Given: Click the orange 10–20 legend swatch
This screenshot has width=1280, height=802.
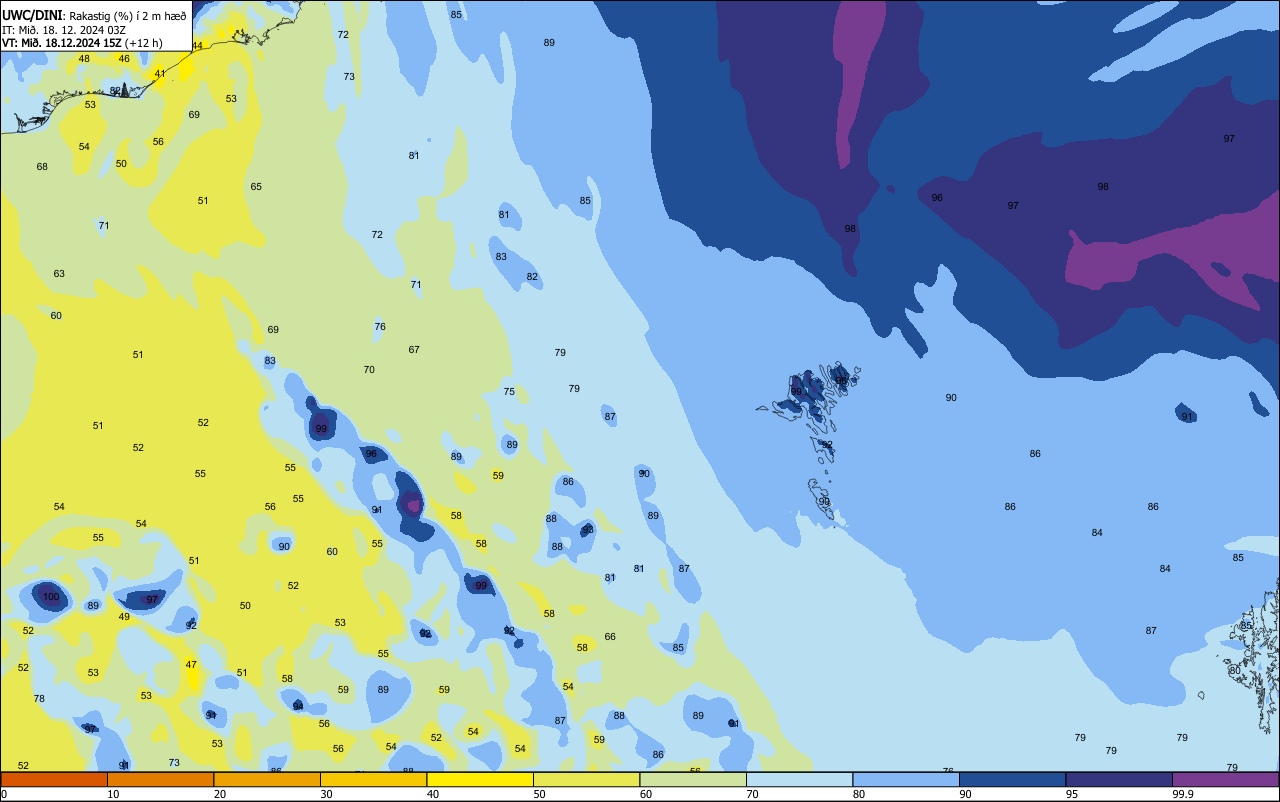Looking at the screenshot, I should (160, 779).
